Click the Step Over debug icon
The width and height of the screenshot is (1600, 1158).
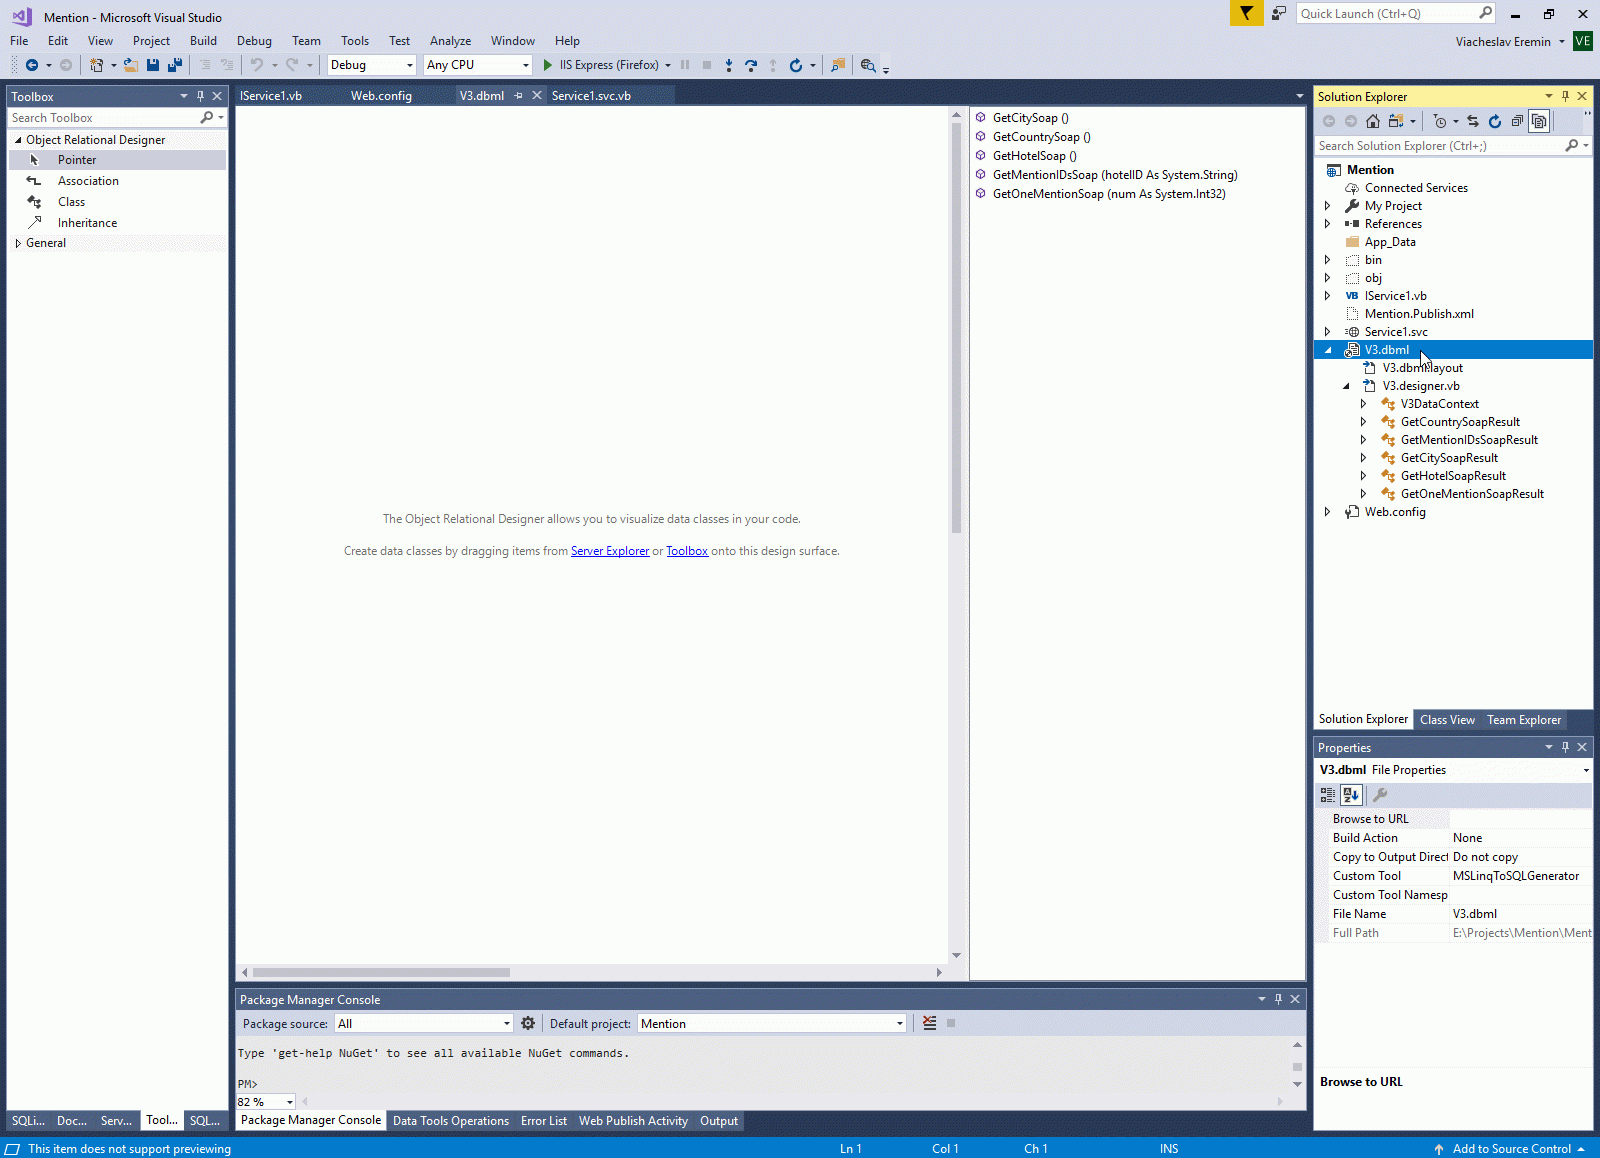tap(751, 65)
